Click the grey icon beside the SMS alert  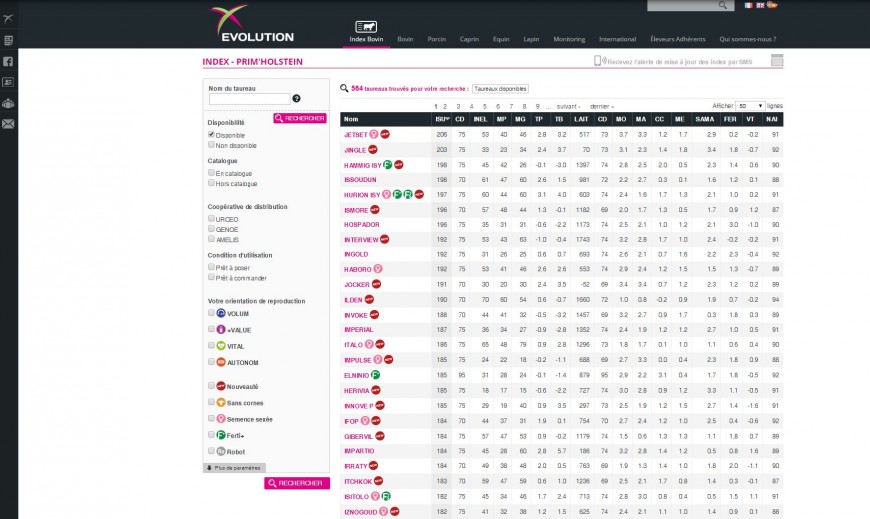777,61
